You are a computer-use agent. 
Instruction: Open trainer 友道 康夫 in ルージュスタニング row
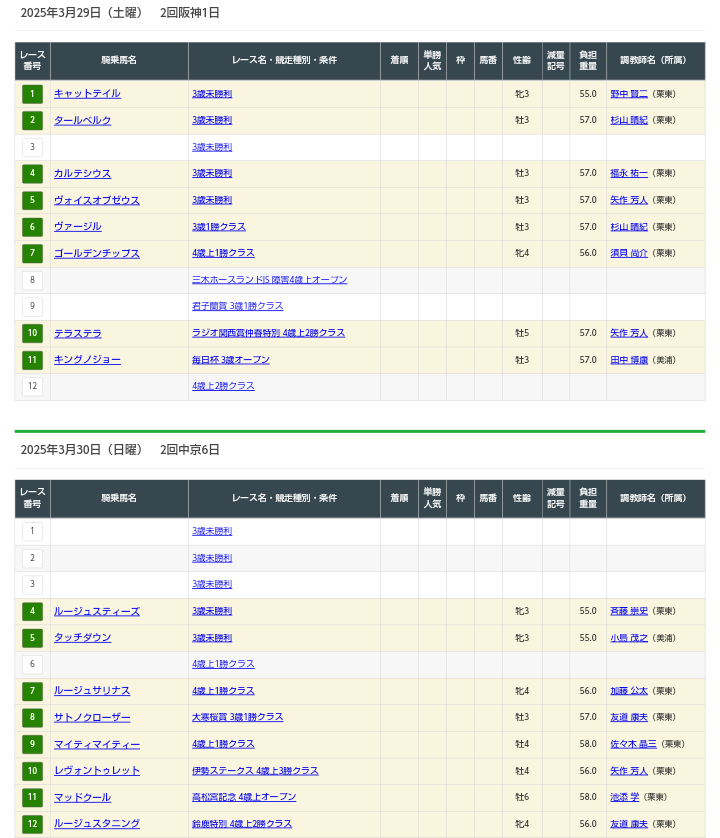pos(629,824)
